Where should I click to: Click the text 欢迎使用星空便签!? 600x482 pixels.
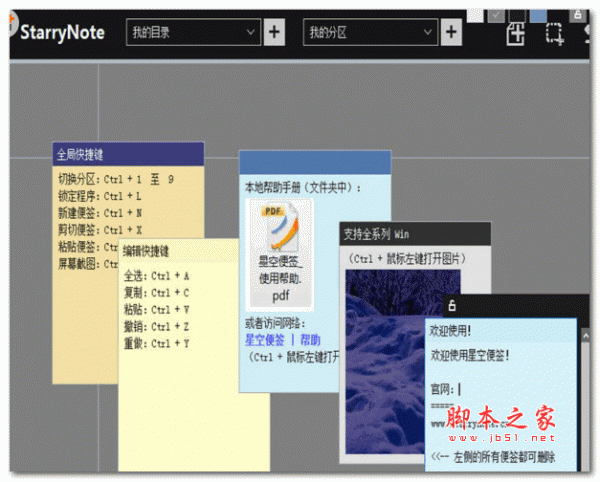pos(470,355)
